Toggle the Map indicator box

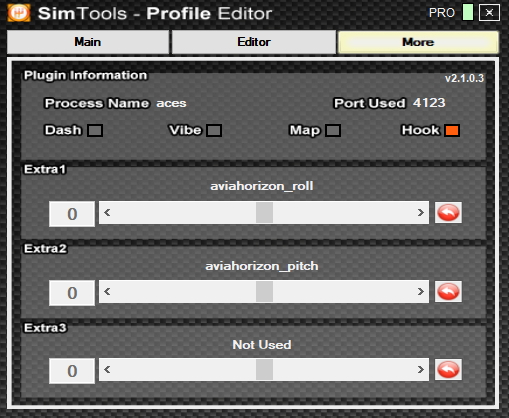(x=333, y=130)
